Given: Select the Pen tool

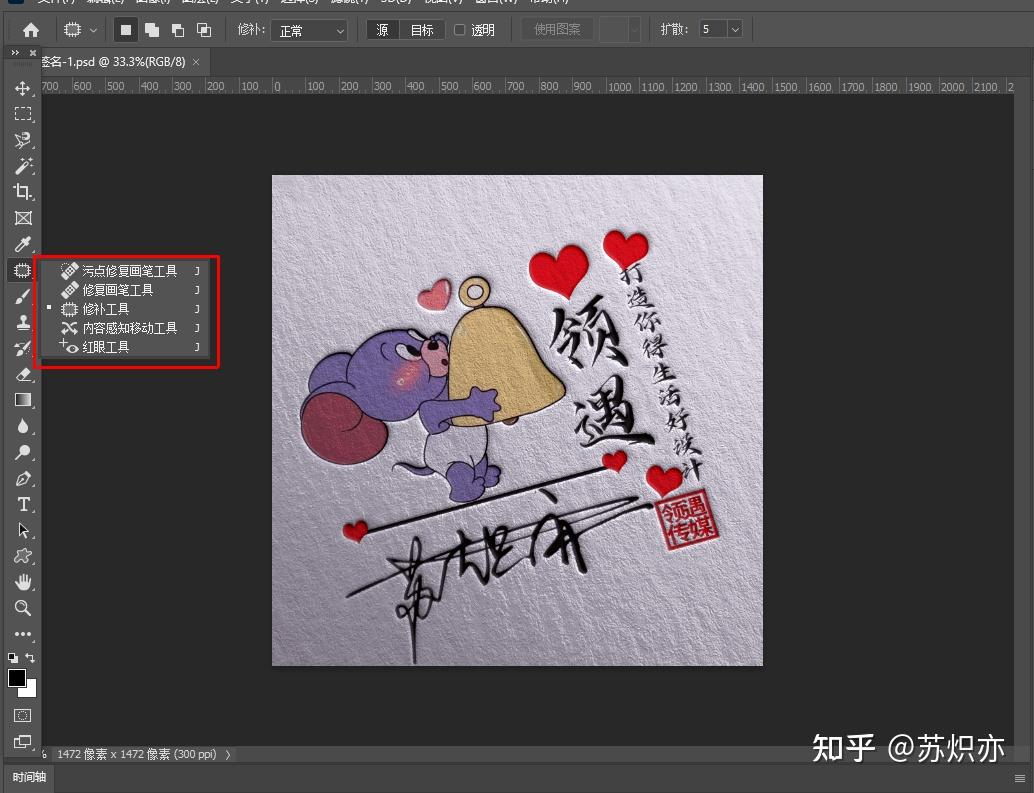Looking at the screenshot, I should [22, 479].
